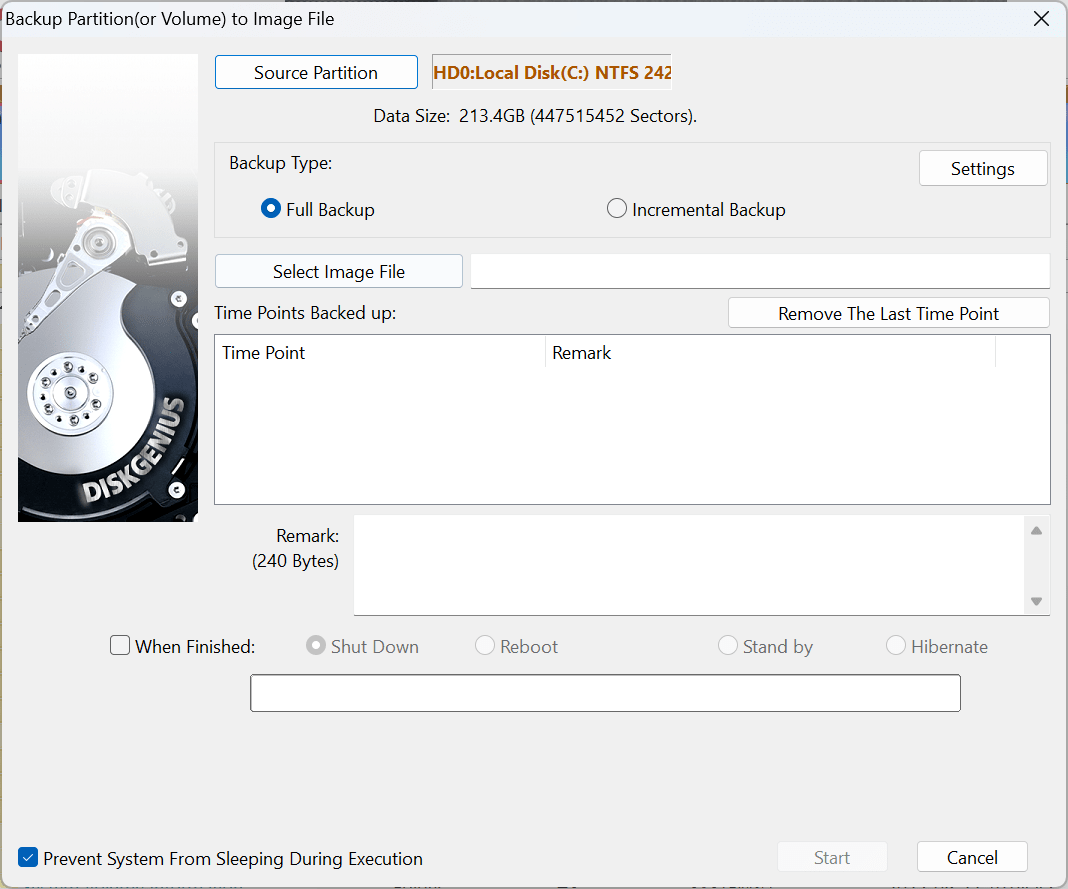1068x889 pixels.
Task: Click the Source Partition button
Action: [316, 72]
